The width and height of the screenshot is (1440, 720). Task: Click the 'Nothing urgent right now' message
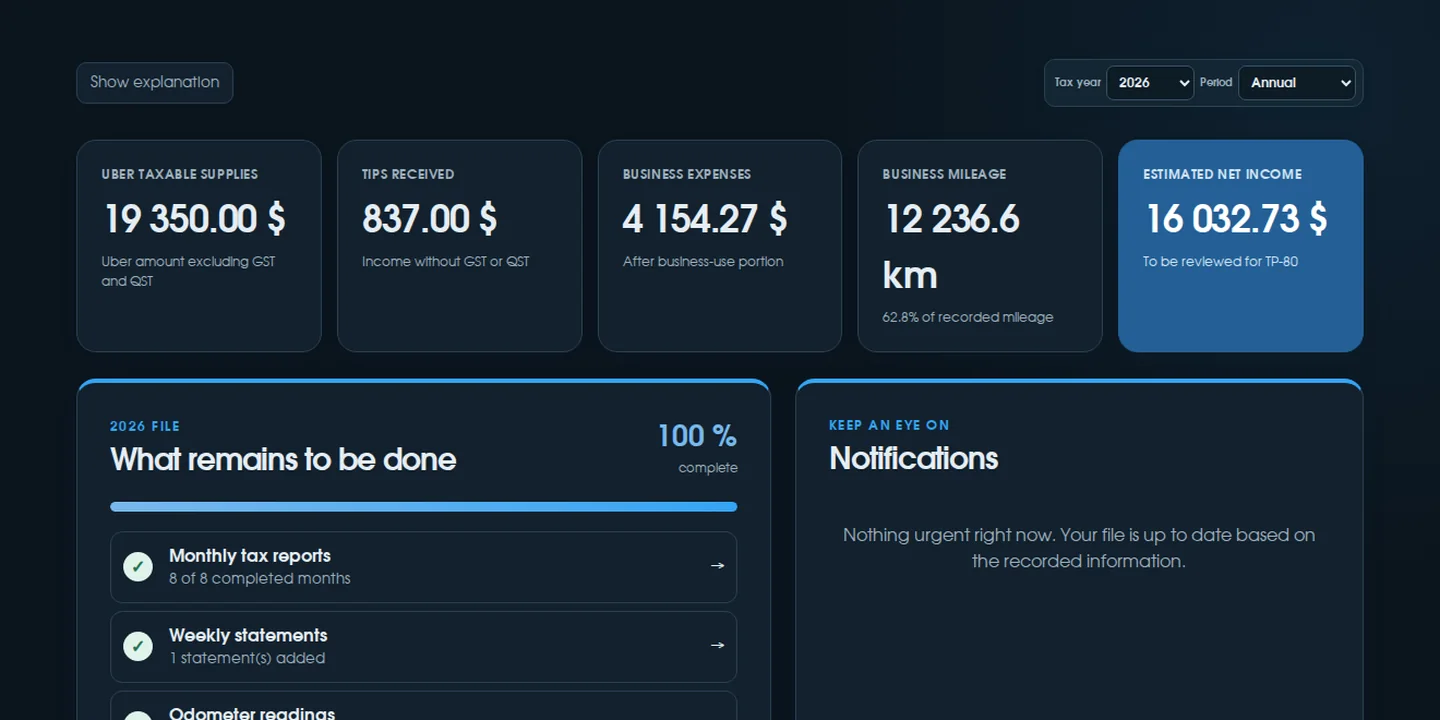[1079, 548]
